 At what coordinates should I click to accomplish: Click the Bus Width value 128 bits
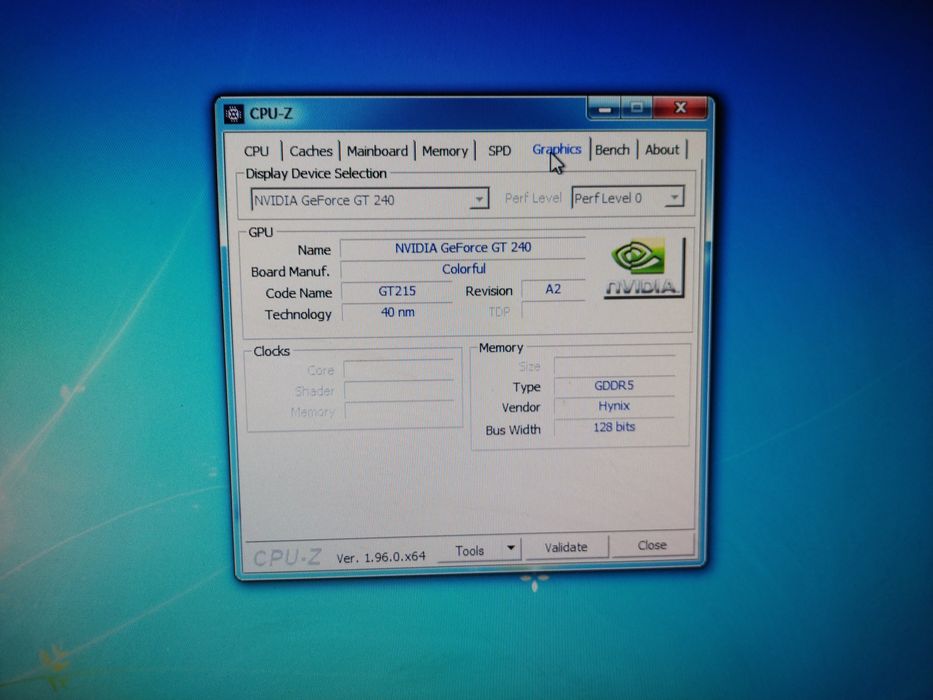tap(614, 427)
